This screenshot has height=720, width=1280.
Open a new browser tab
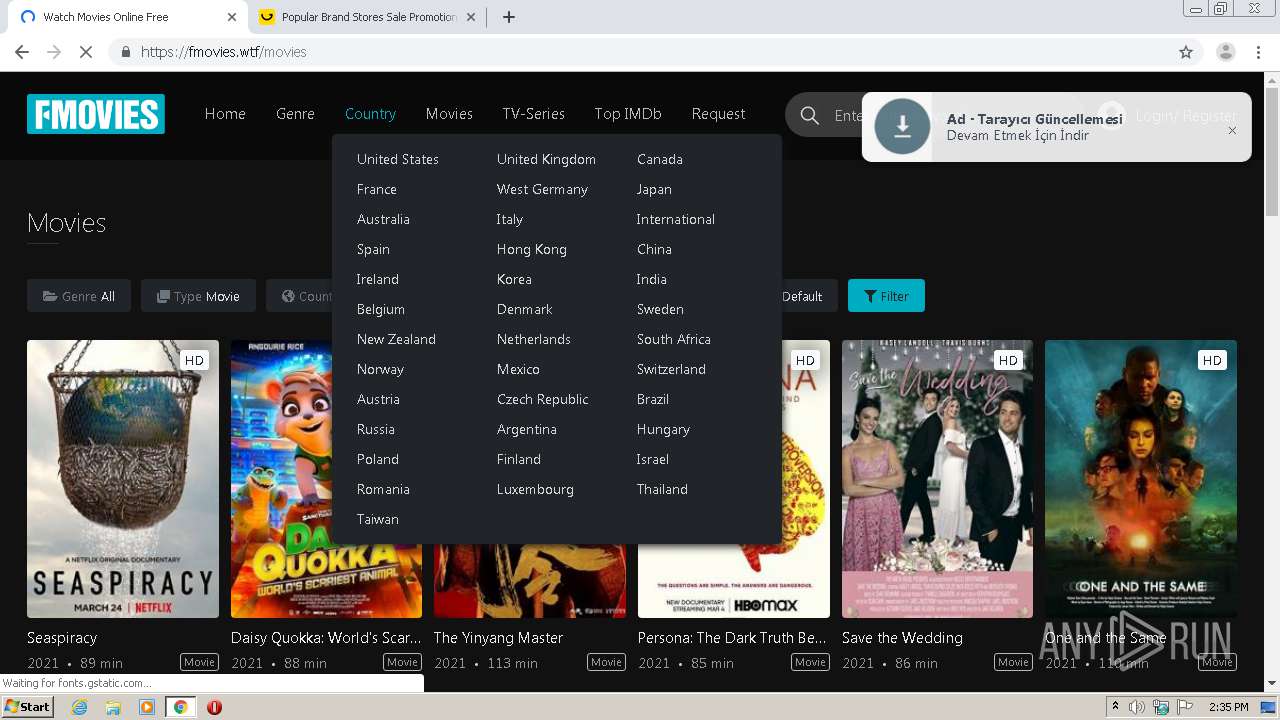(509, 17)
